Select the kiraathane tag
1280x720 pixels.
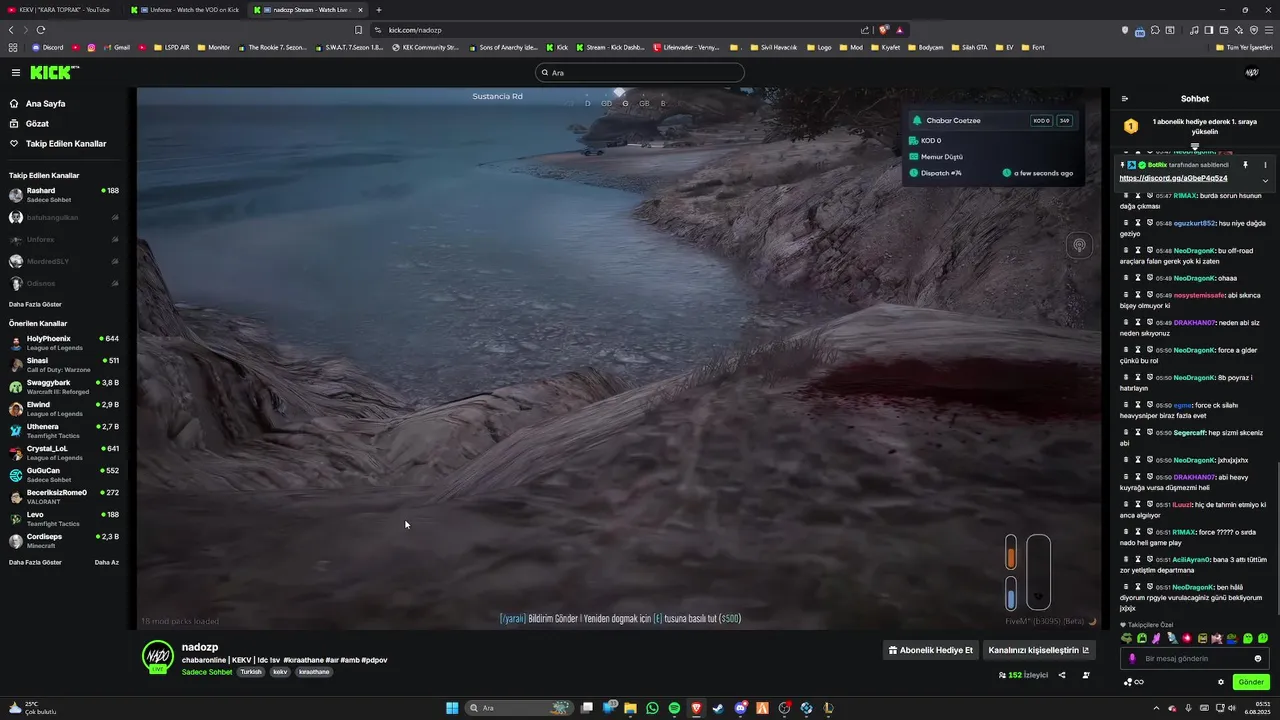pyautogui.click(x=314, y=672)
